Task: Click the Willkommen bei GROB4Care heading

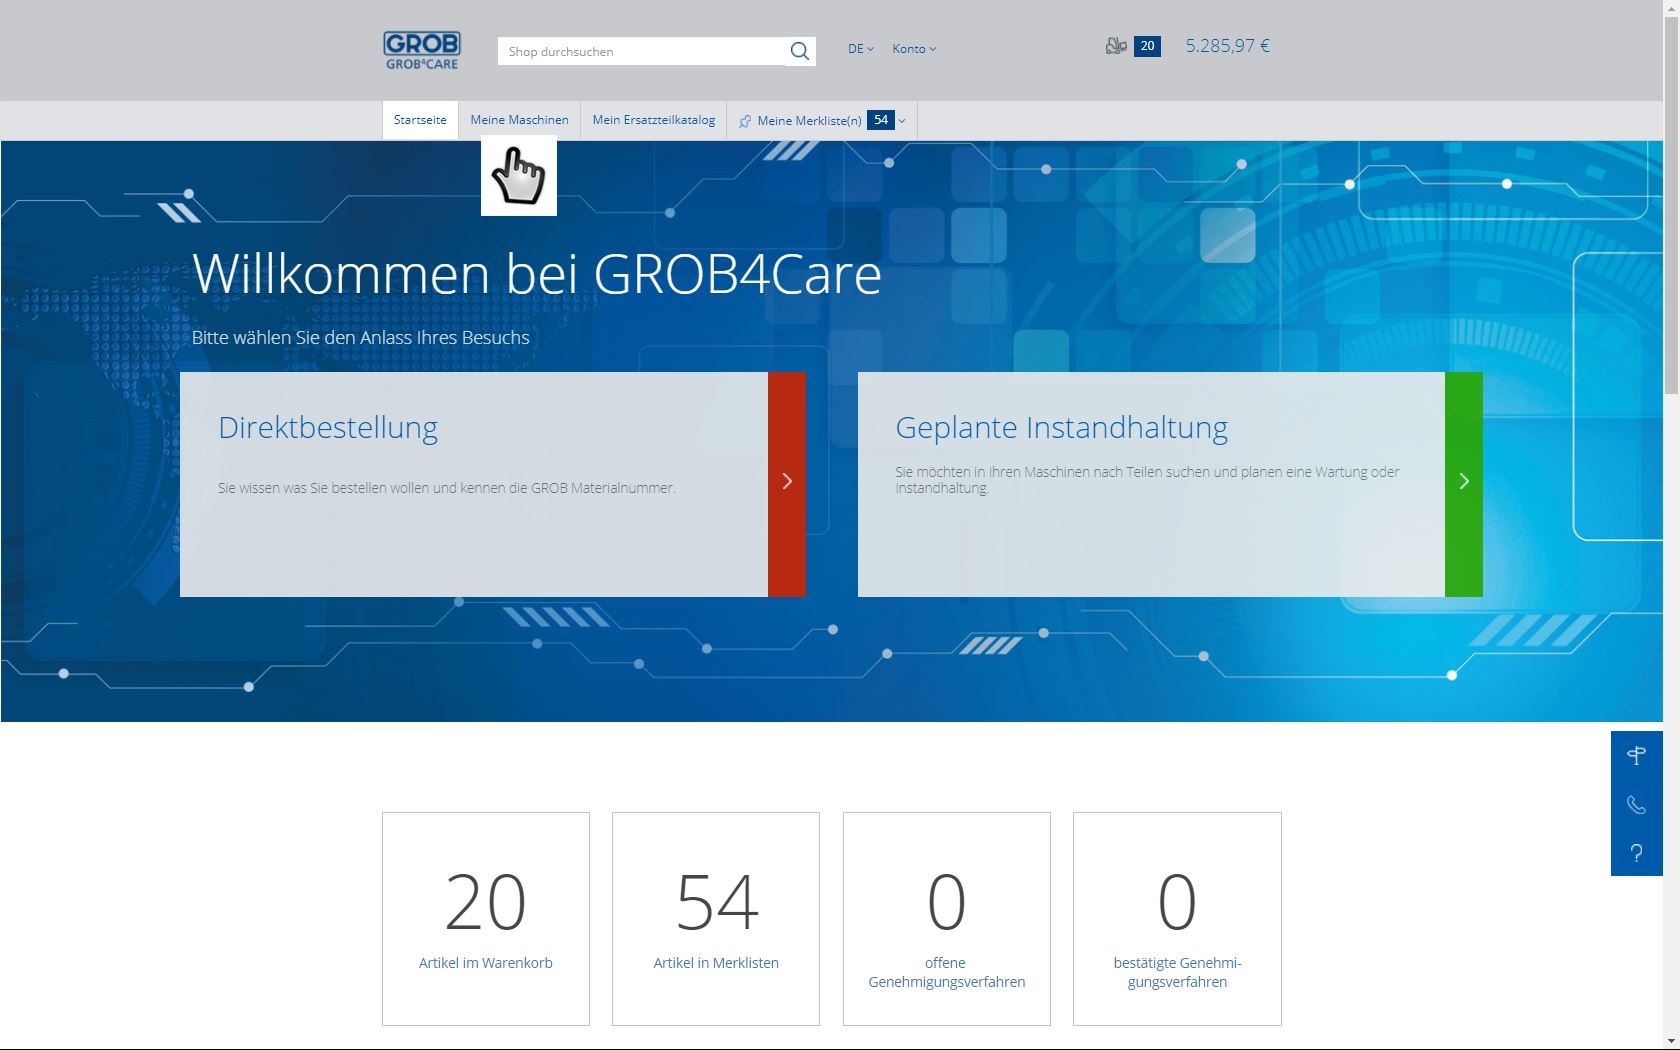Action: point(536,273)
